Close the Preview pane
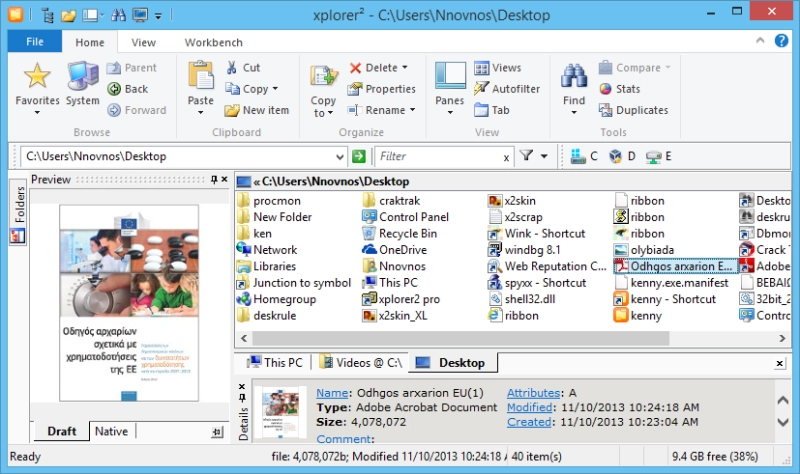 [x=224, y=179]
